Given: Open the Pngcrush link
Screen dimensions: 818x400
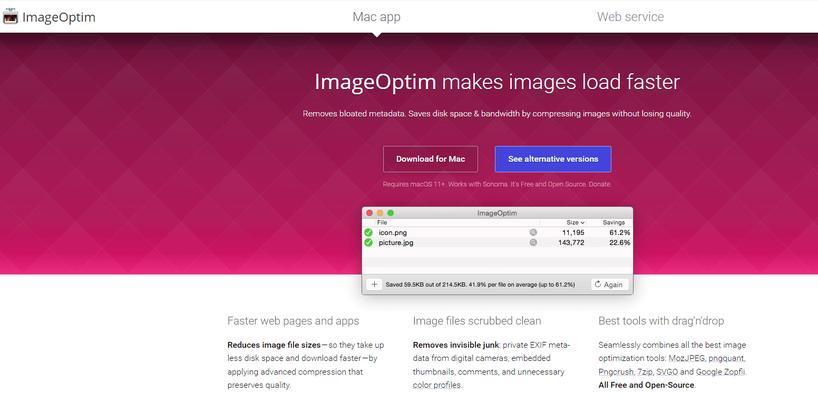Looking at the screenshot, I should (x=616, y=372).
